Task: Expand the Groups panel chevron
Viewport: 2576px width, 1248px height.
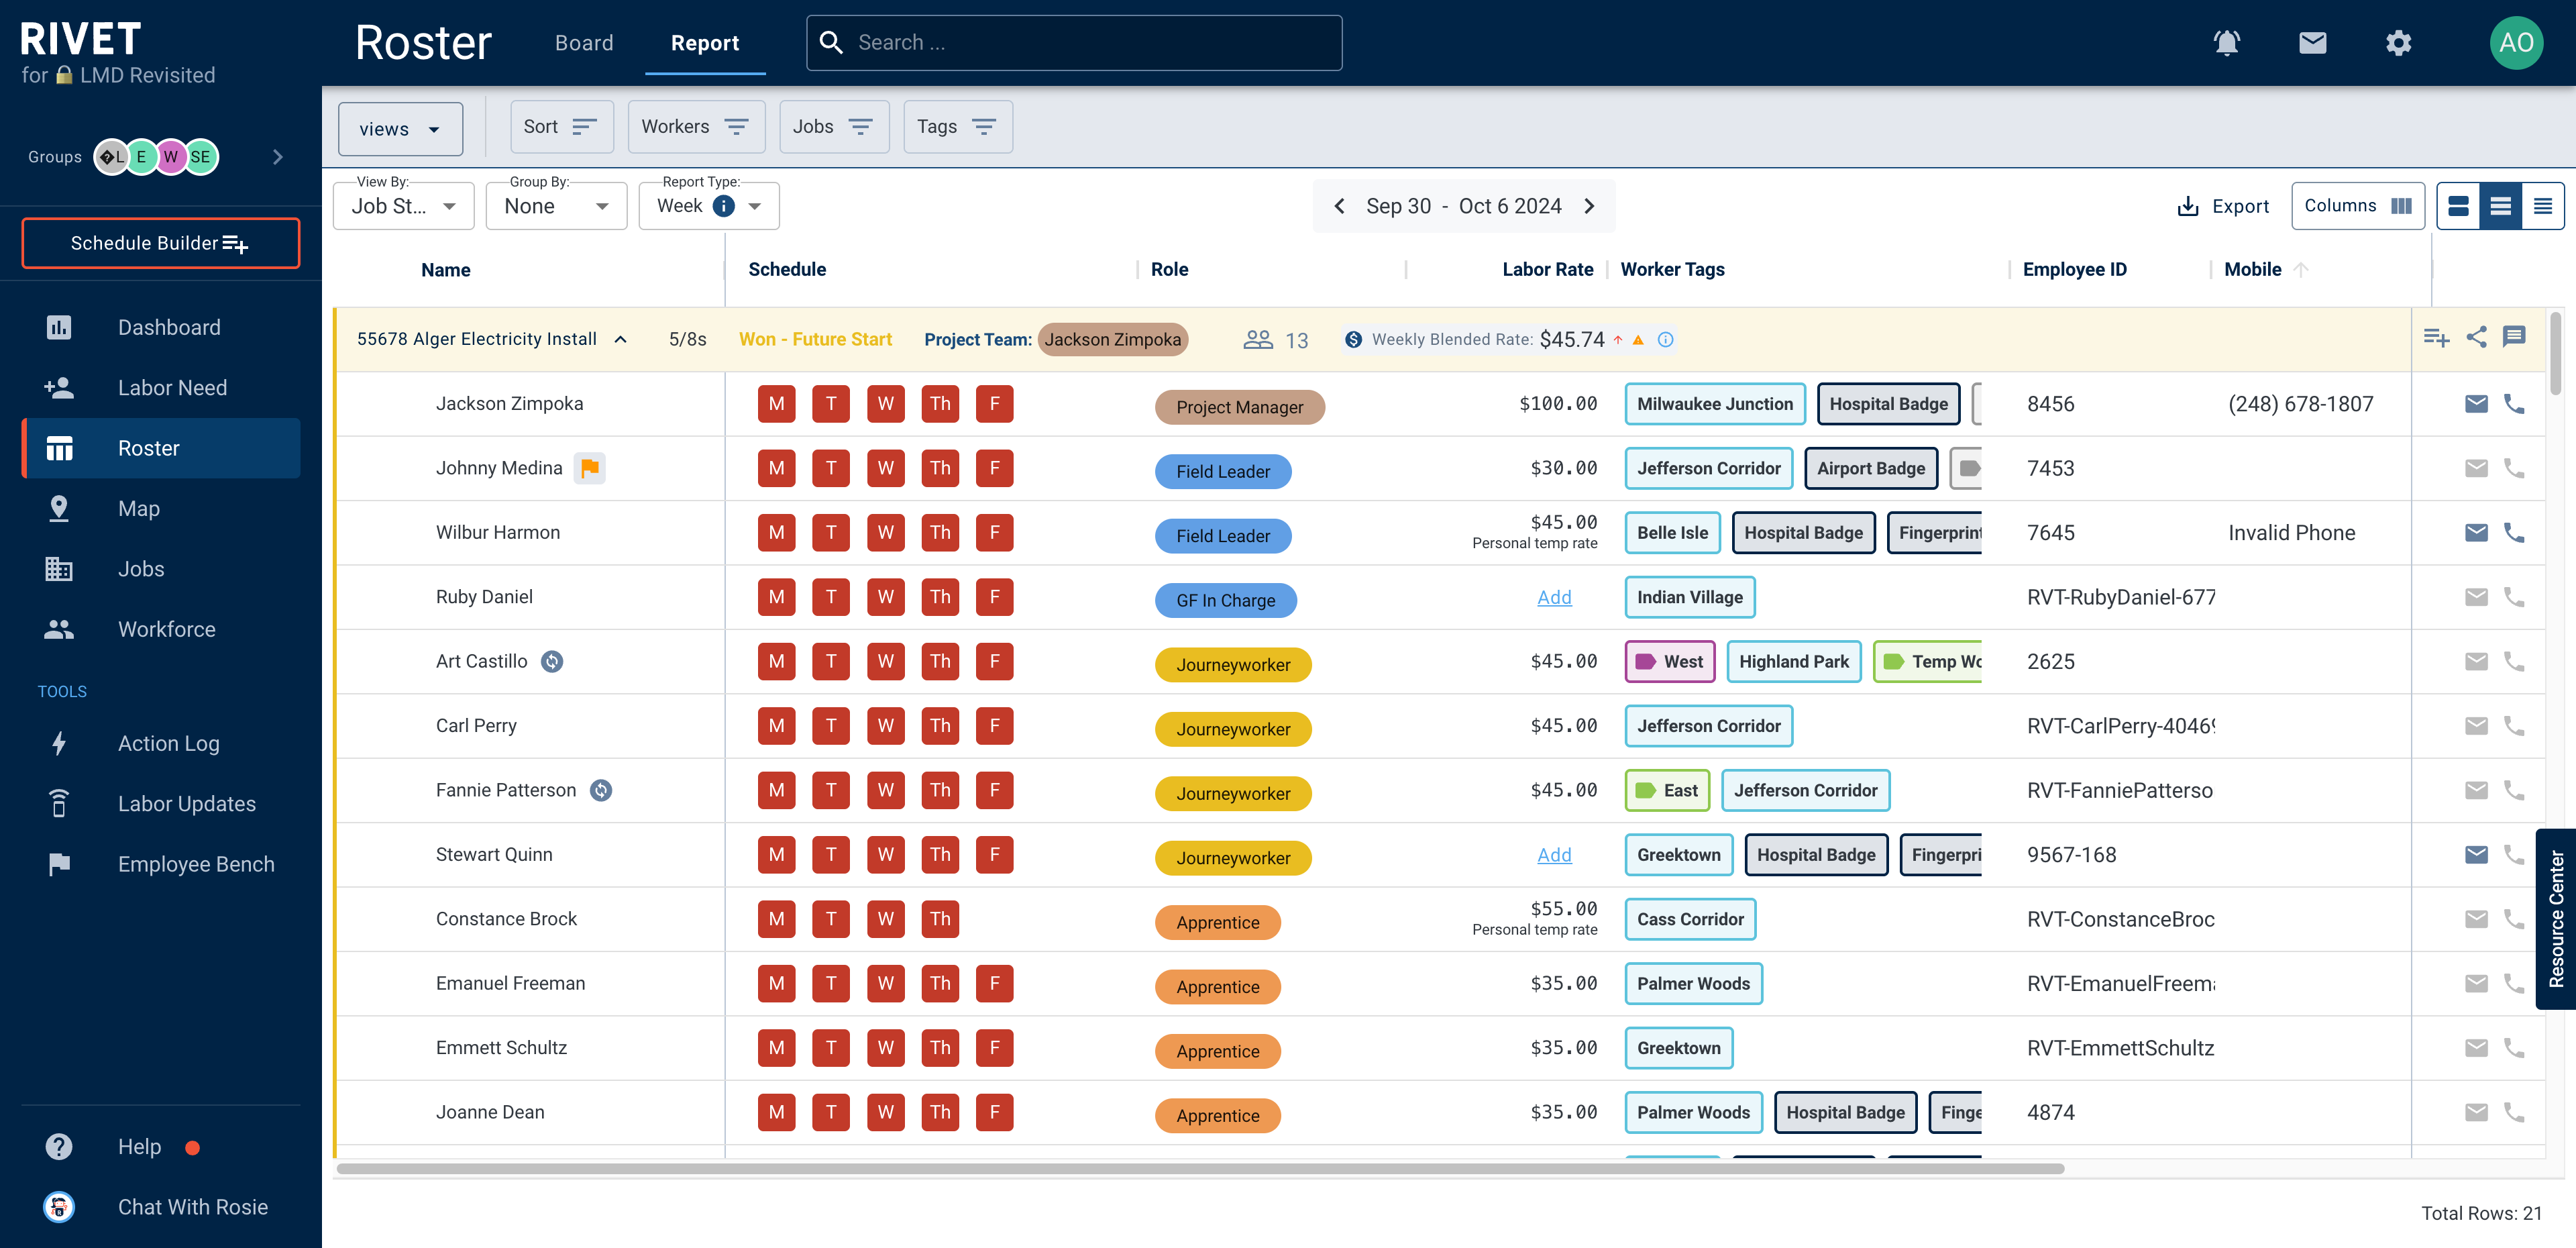Action: click(x=278, y=157)
